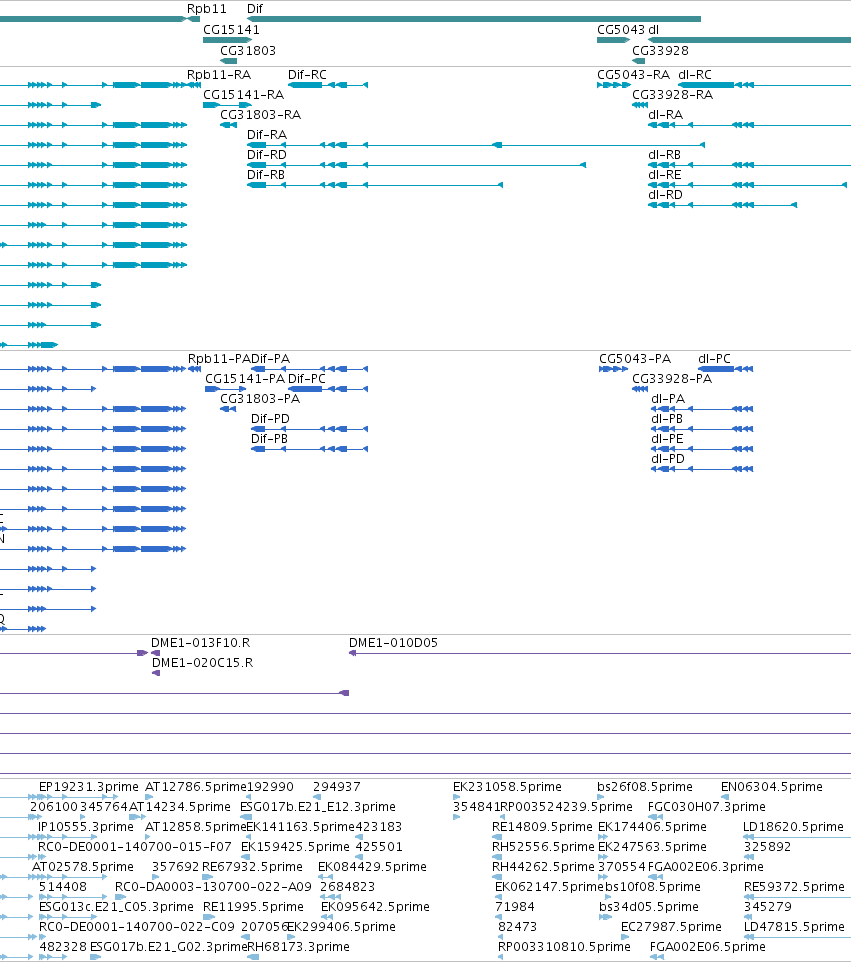The height and width of the screenshot is (962, 851).
Task: Click protein Dif-PA label
Action: click(271, 358)
